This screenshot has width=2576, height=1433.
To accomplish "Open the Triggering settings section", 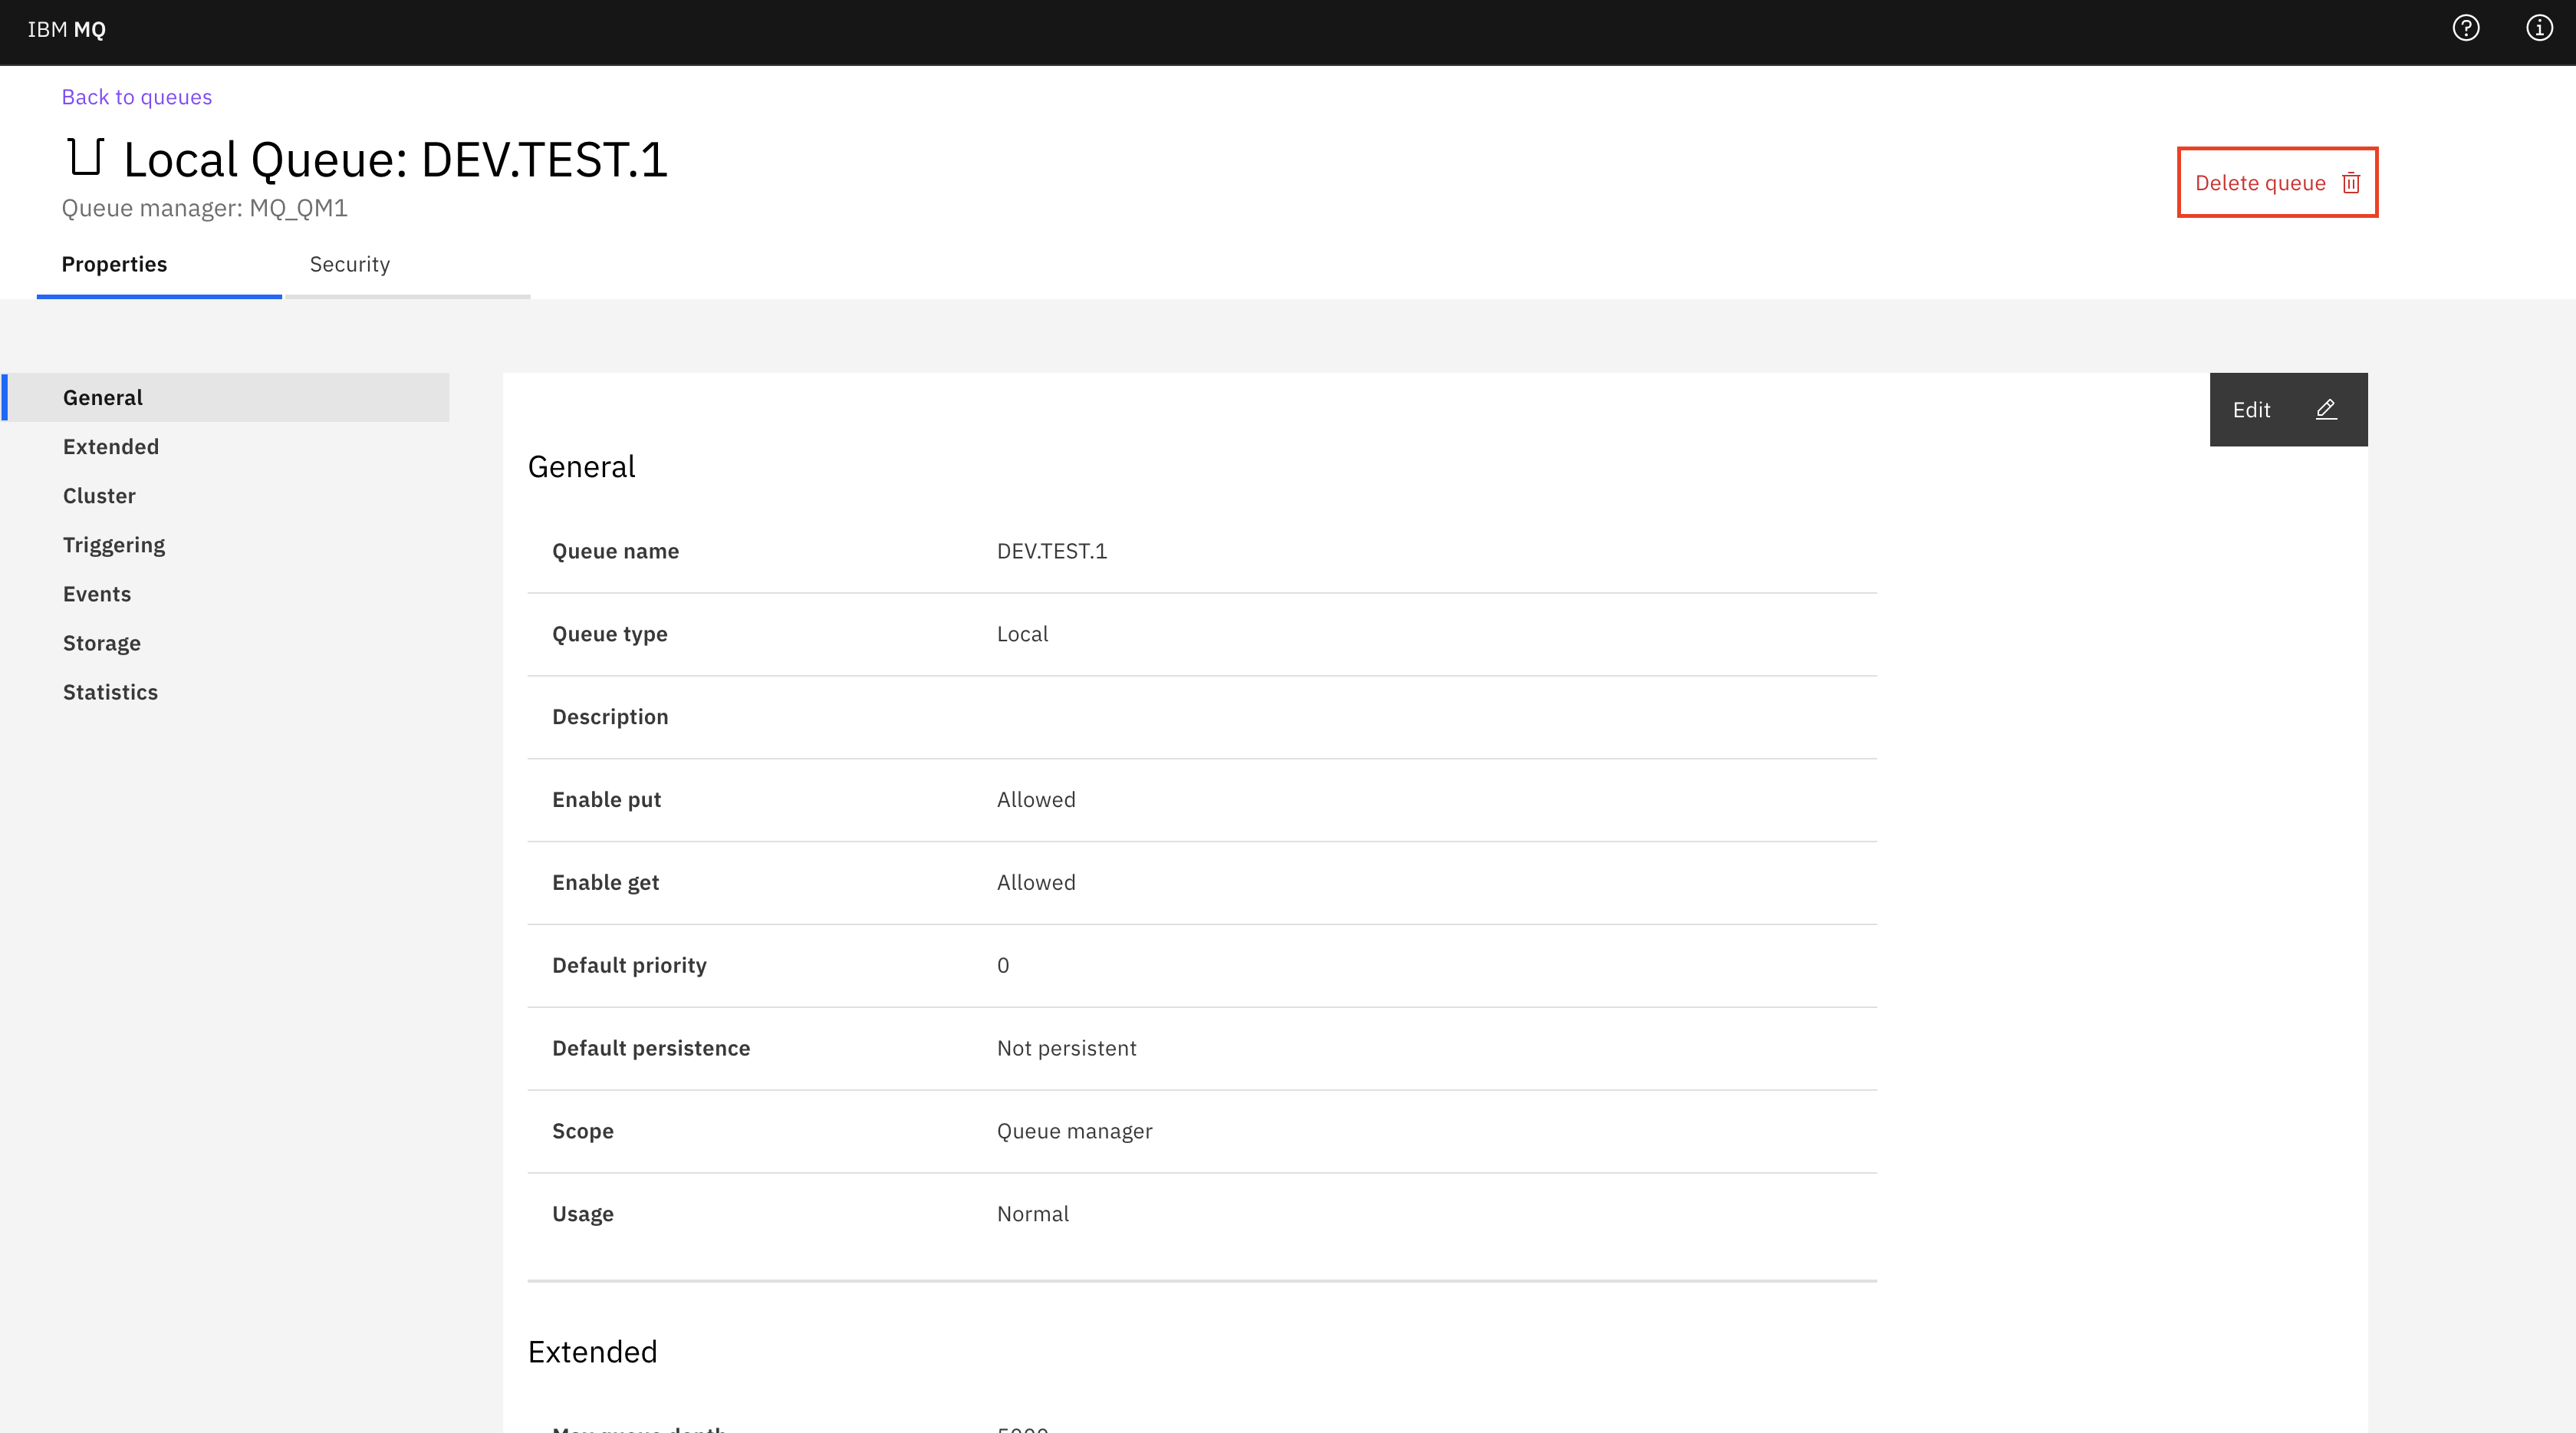I will tap(113, 544).
